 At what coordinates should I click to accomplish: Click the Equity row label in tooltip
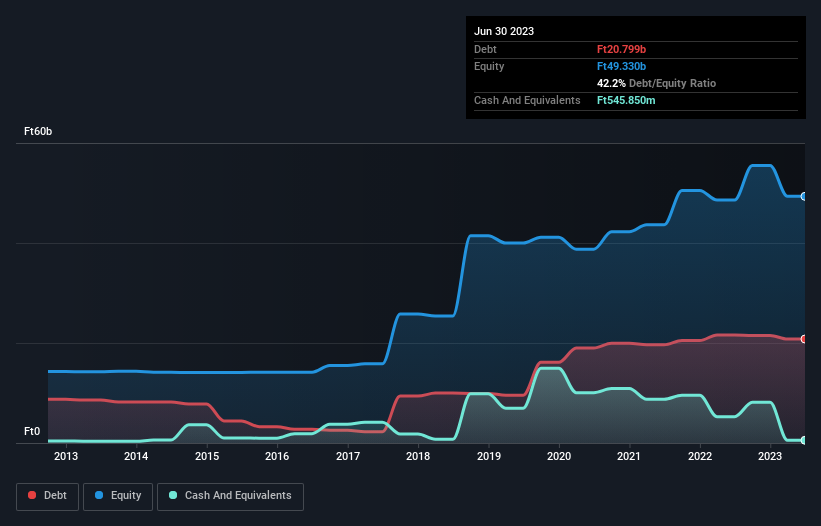pyautogui.click(x=489, y=66)
